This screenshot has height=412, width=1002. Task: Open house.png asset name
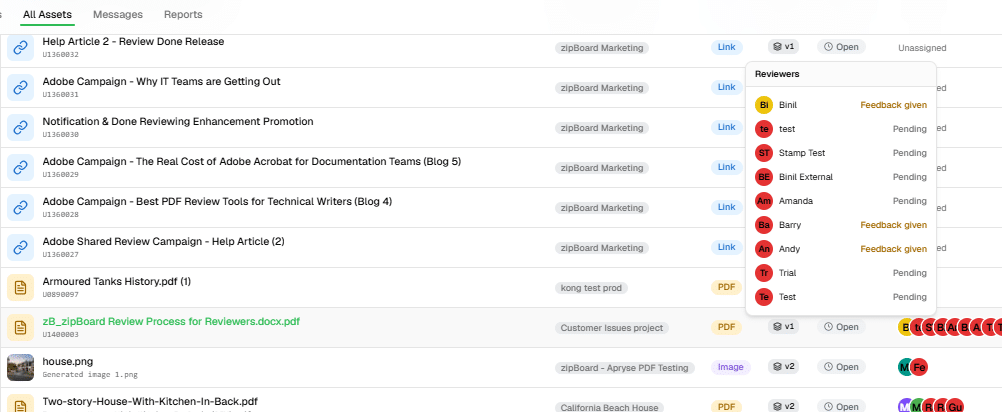[x=67, y=362]
